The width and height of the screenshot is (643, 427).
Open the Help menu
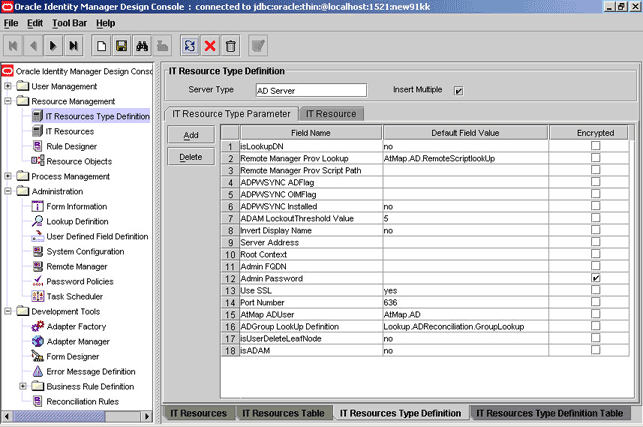[105, 23]
